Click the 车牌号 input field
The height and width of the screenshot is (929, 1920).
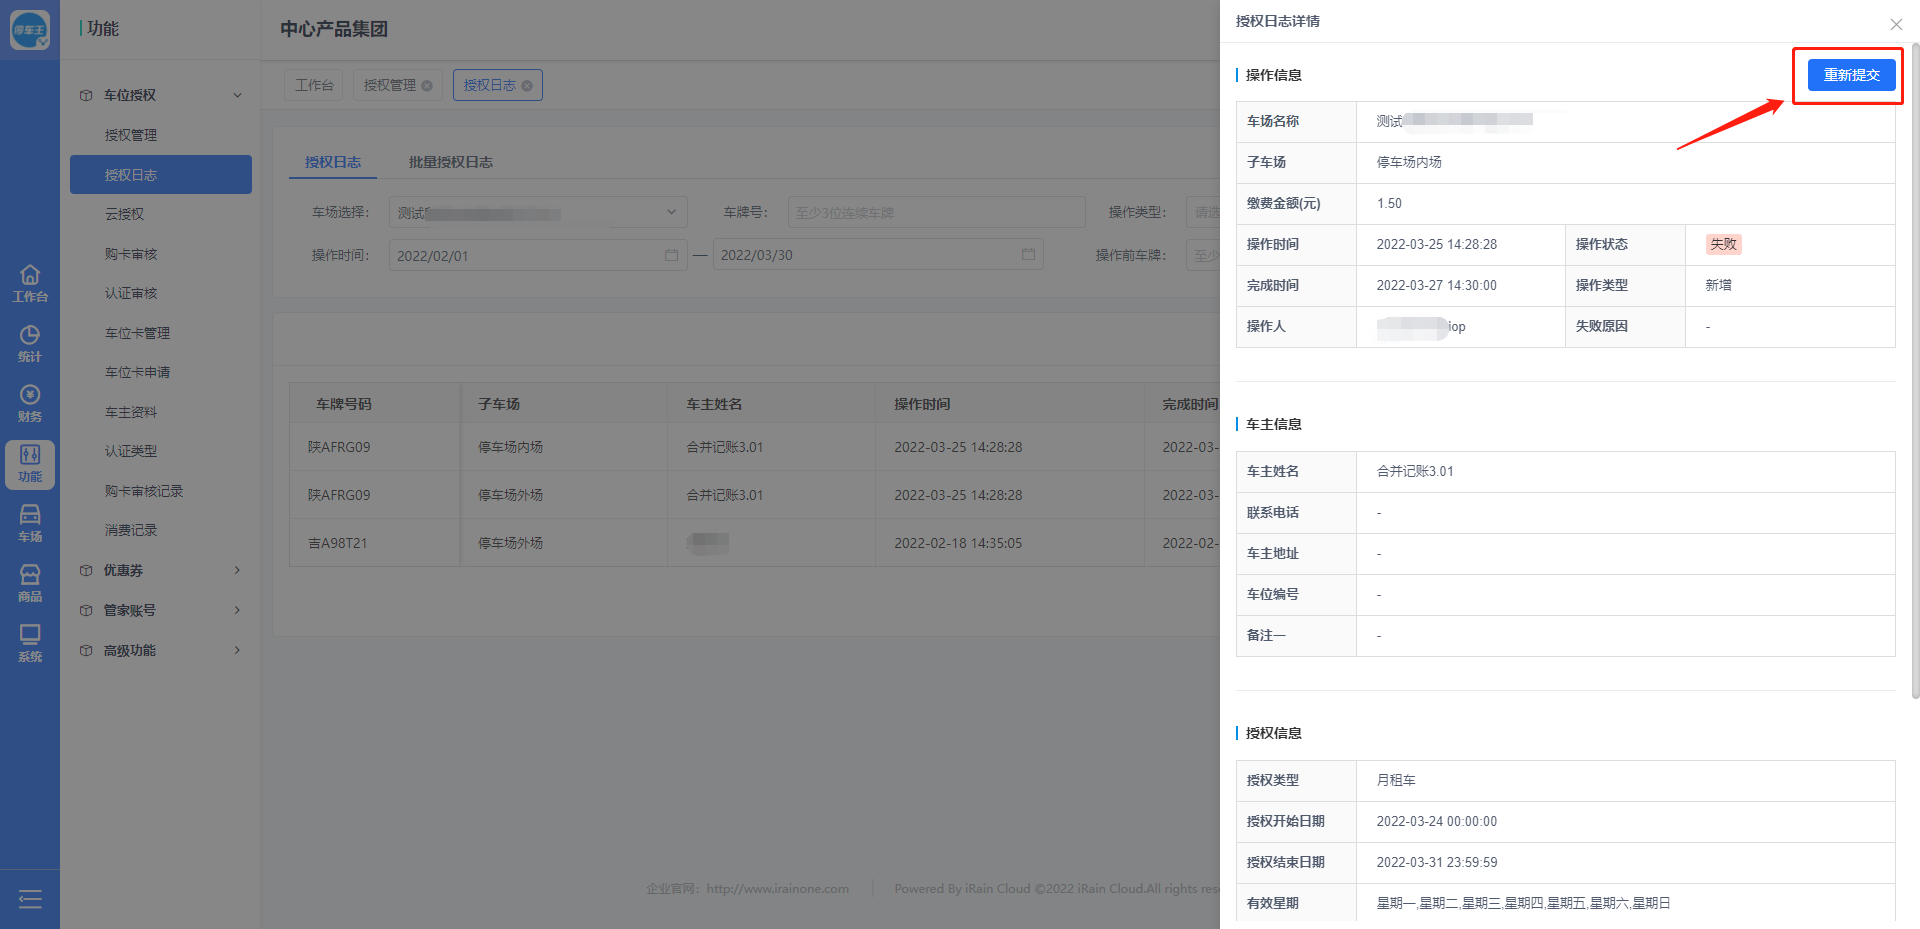coord(937,213)
